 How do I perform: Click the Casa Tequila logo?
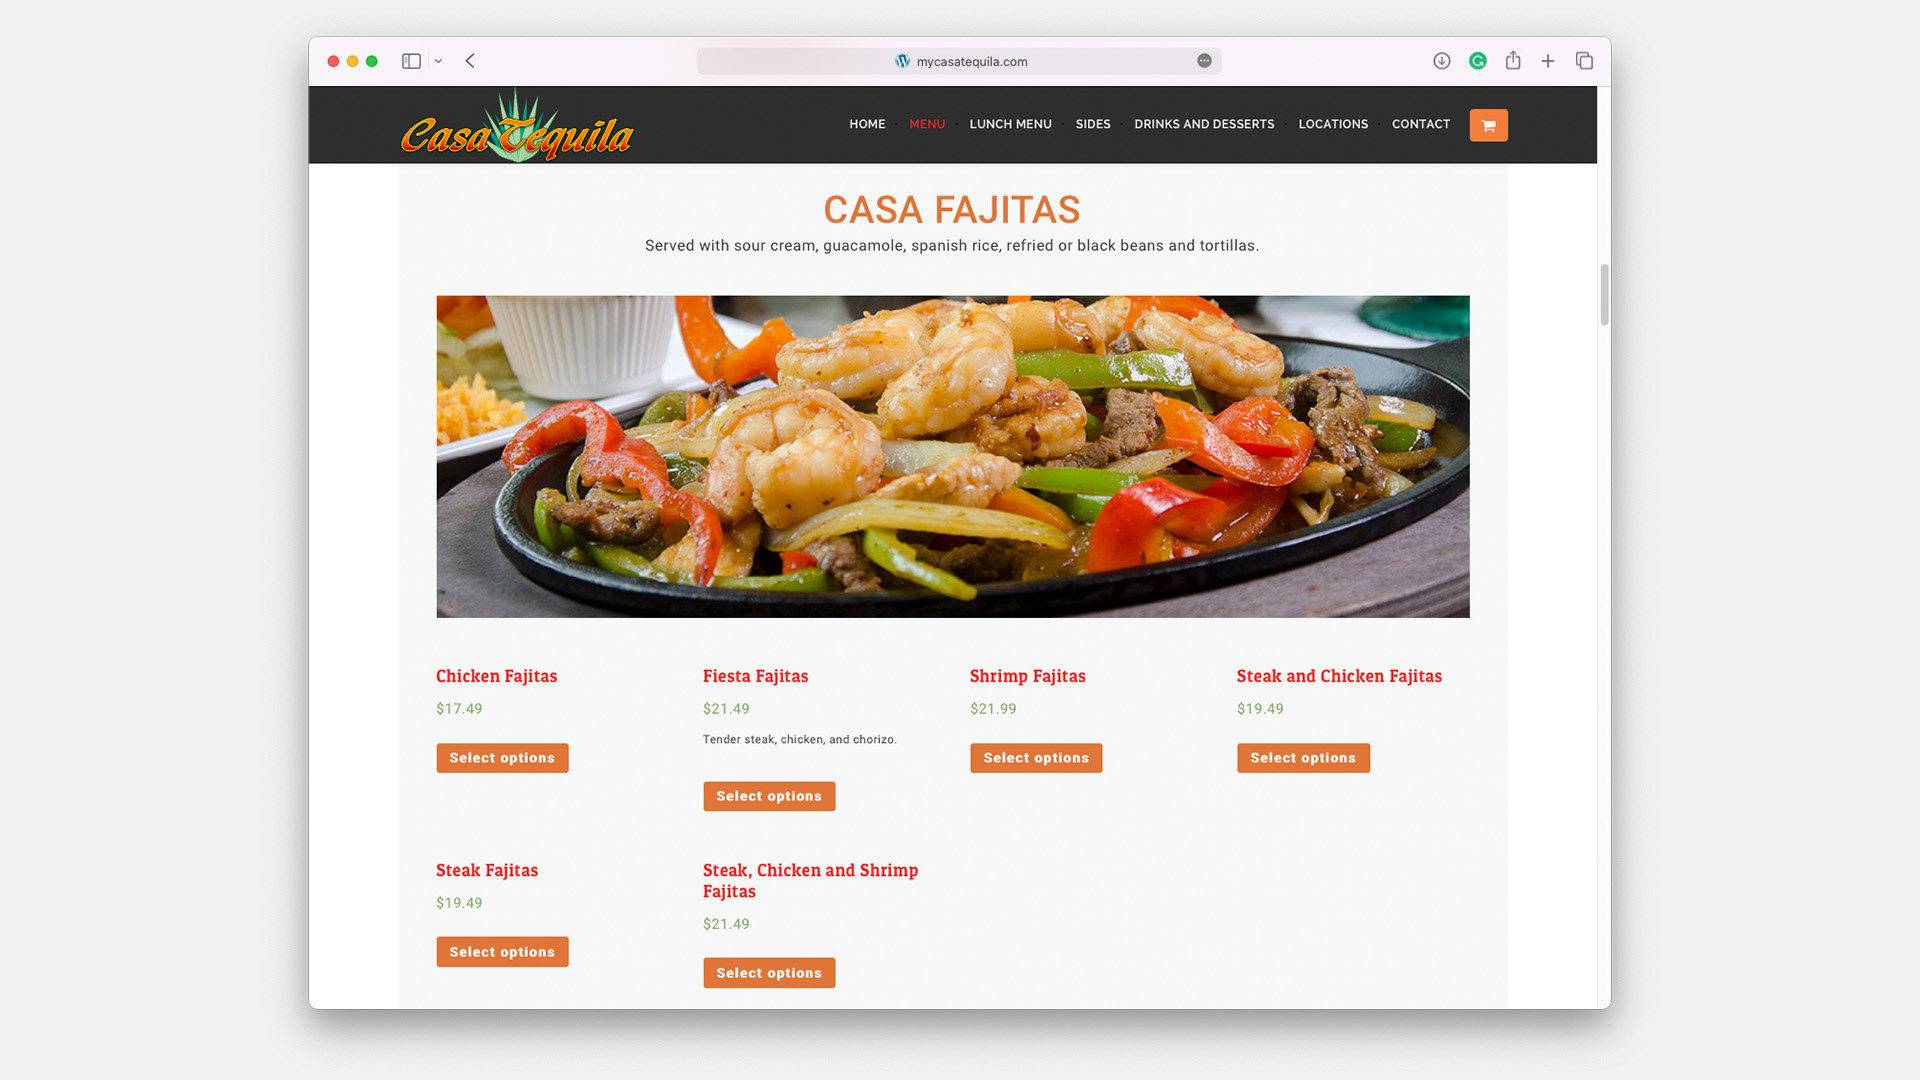(517, 127)
